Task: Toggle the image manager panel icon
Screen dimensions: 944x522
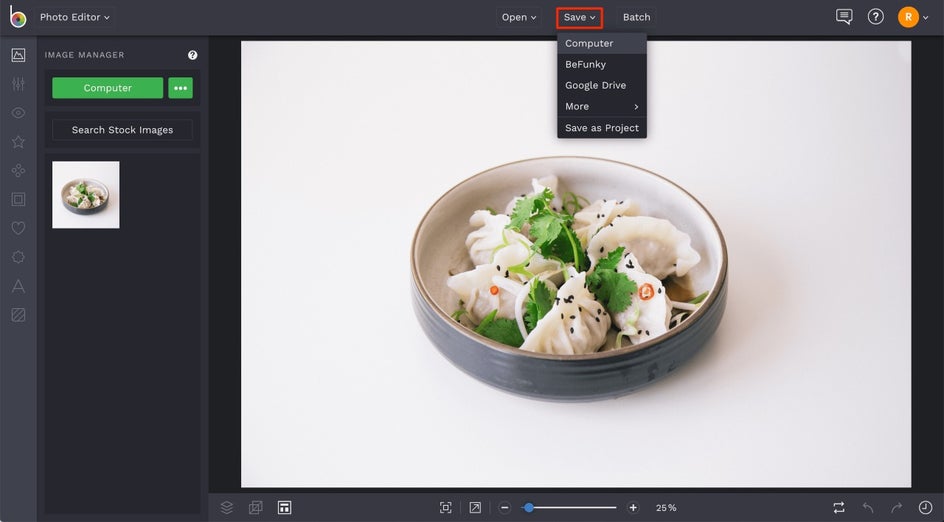Action: [284, 508]
